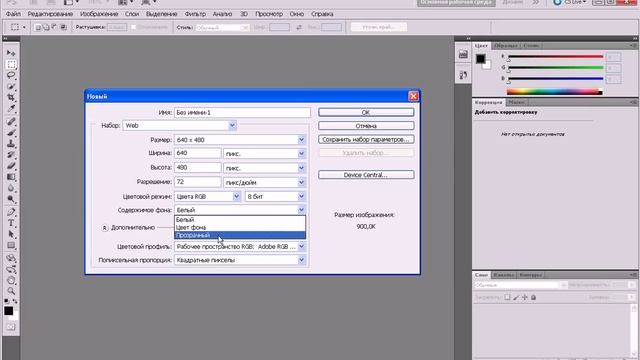Select the Healing Brush tool
This screenshot has width=640, height=360.
[11, 122]
